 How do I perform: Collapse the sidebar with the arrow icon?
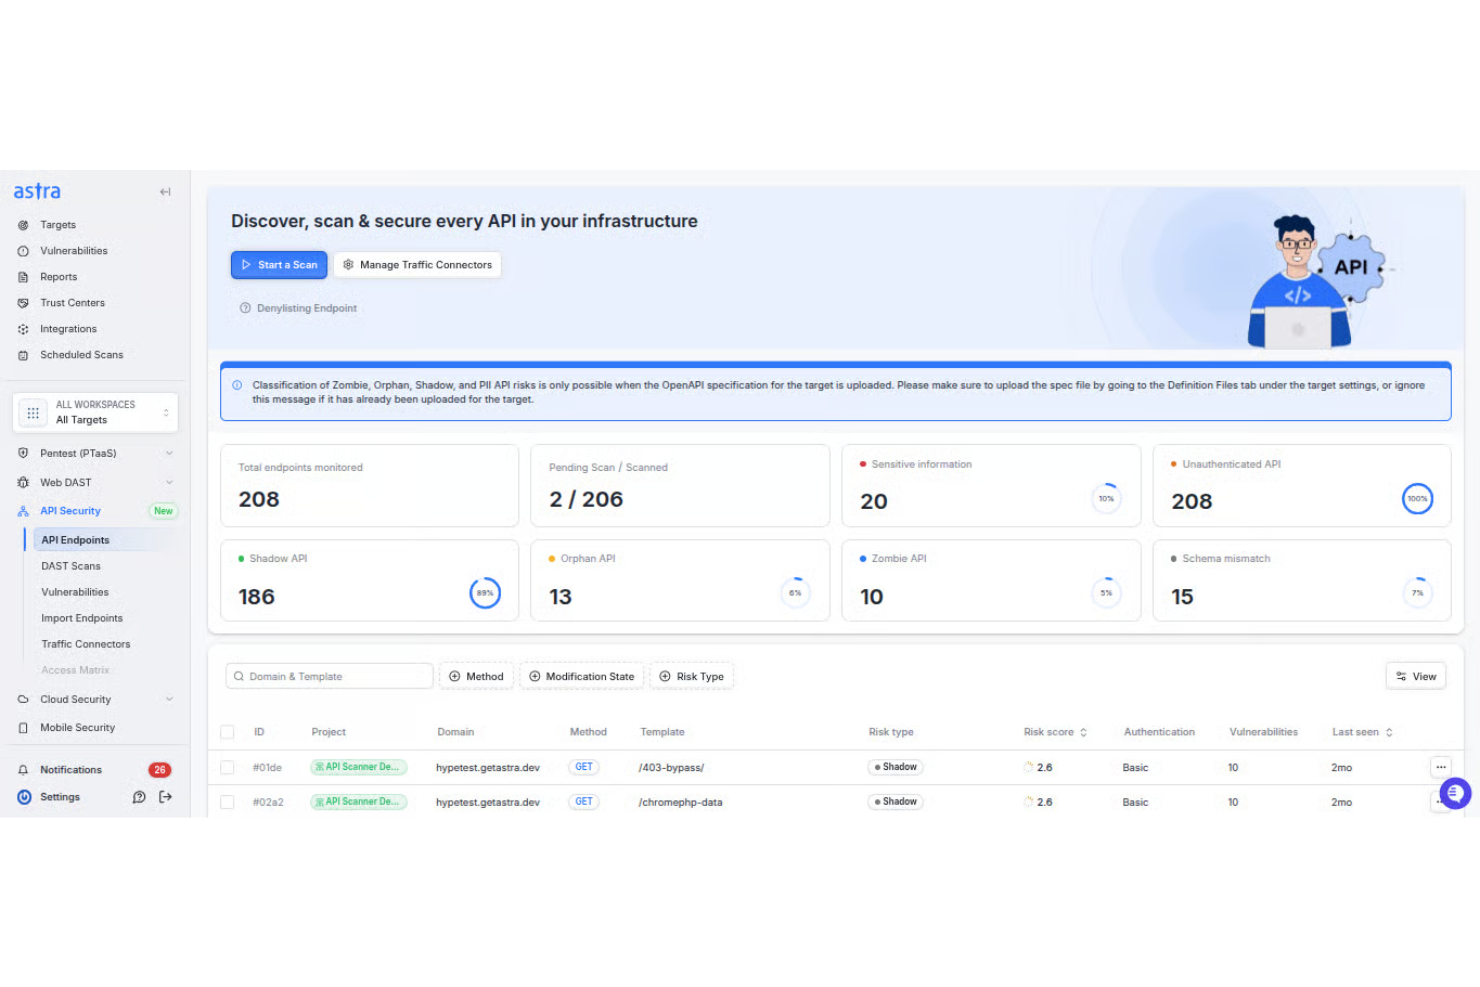coord(165,191)
